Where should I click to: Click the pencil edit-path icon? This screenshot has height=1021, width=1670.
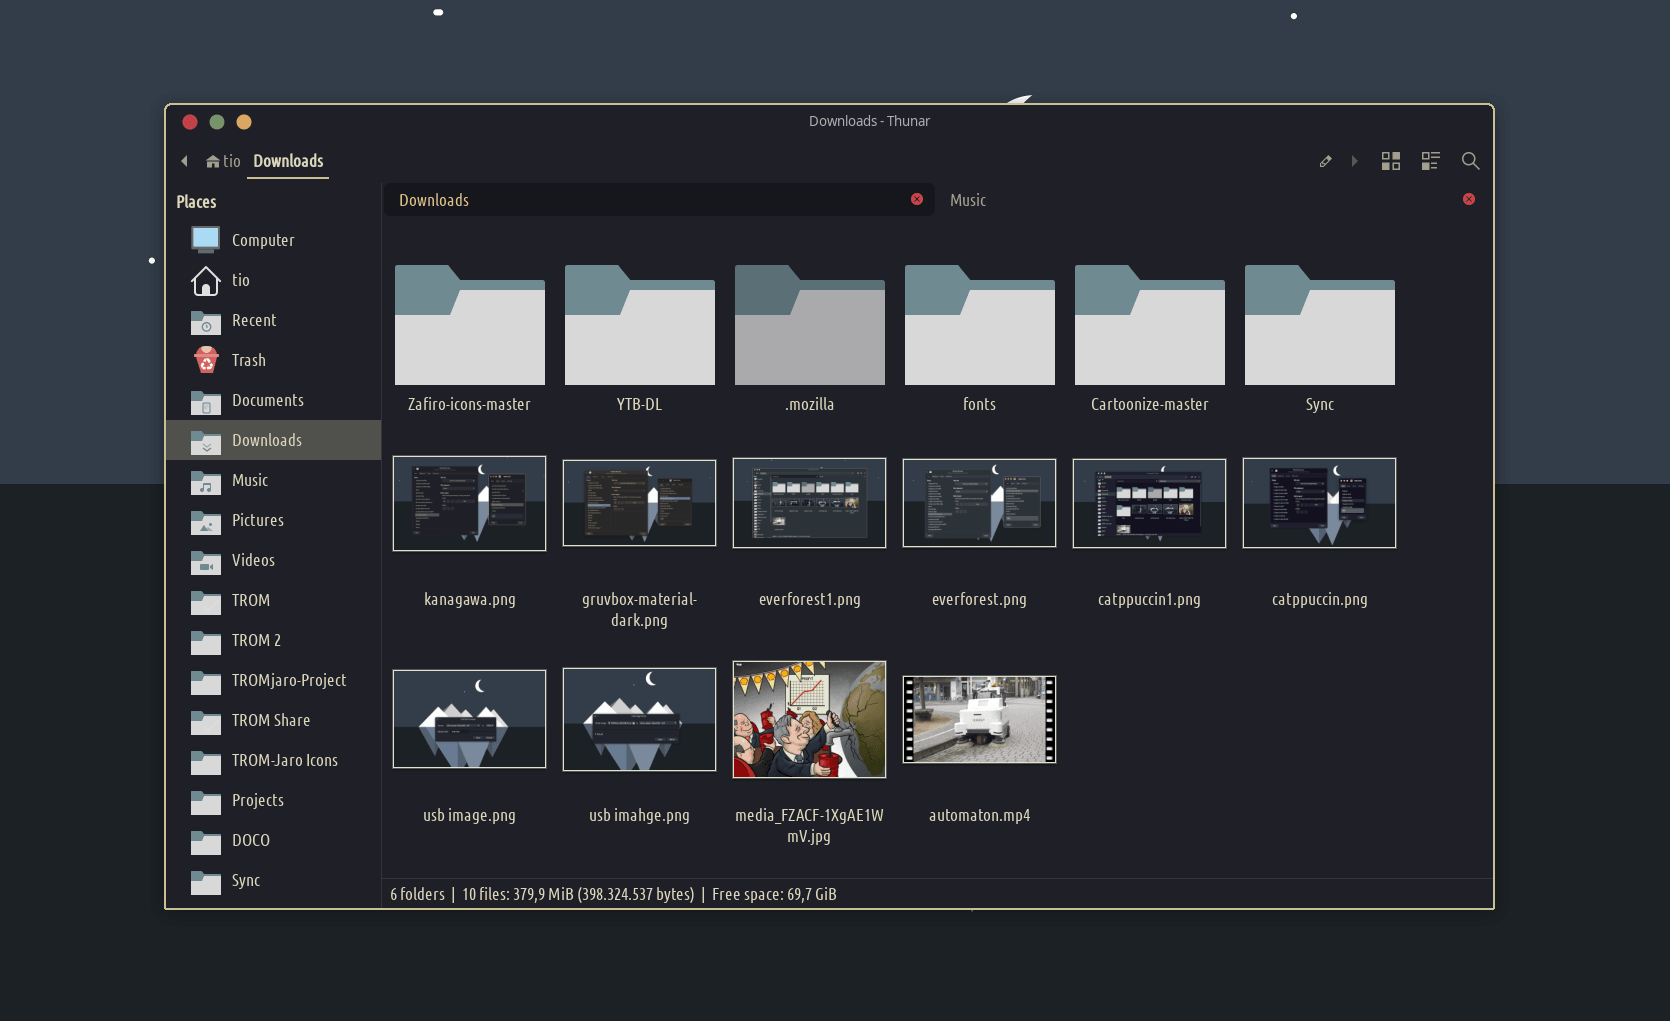point(1325,161)
